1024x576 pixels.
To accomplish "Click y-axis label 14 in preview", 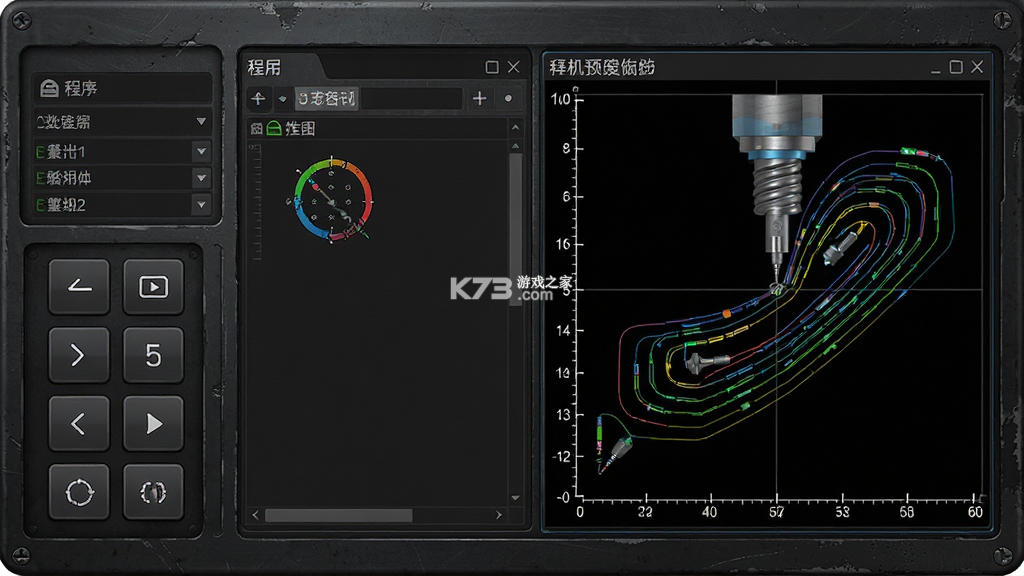I will [x=564, y=330].
